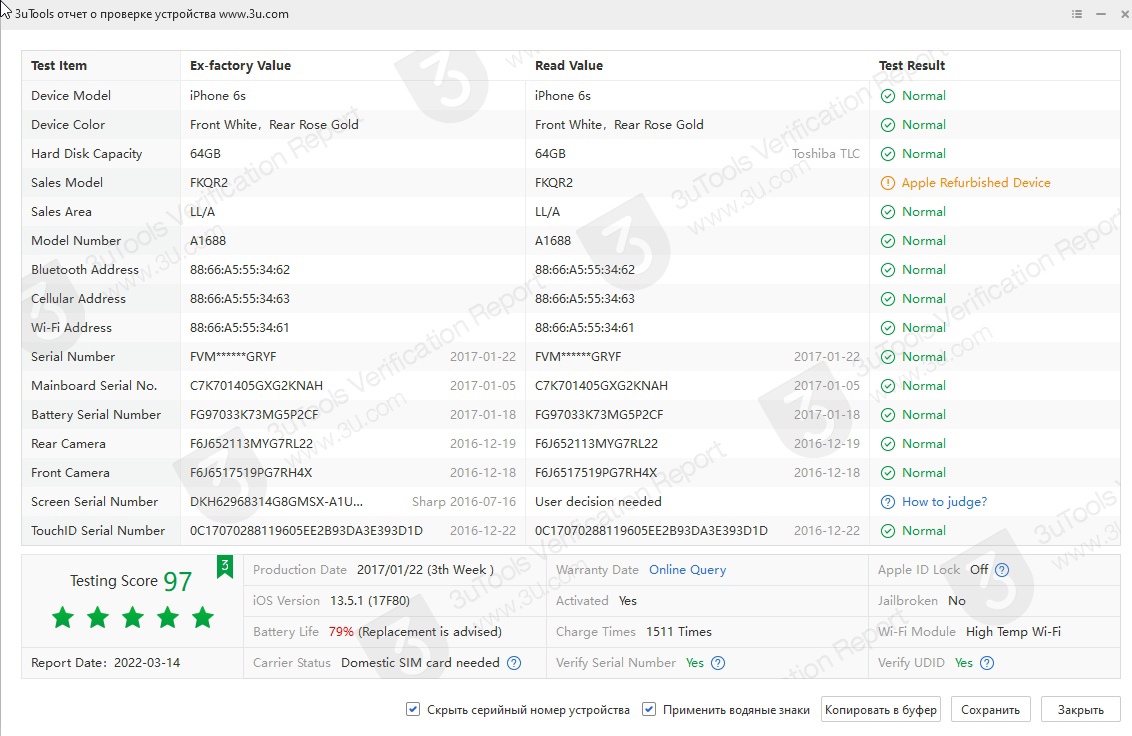
Task: Click the green check icon in Device Model row
Action: point(888,96)
